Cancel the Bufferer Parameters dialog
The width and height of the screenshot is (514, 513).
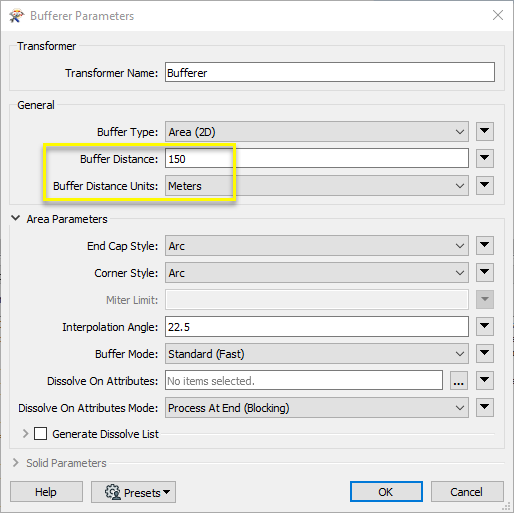[467, 492]
